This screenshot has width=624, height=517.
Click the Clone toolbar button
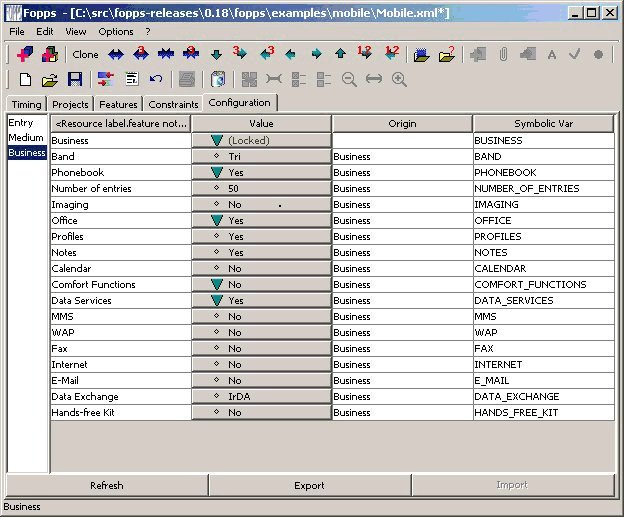[85, 54]
